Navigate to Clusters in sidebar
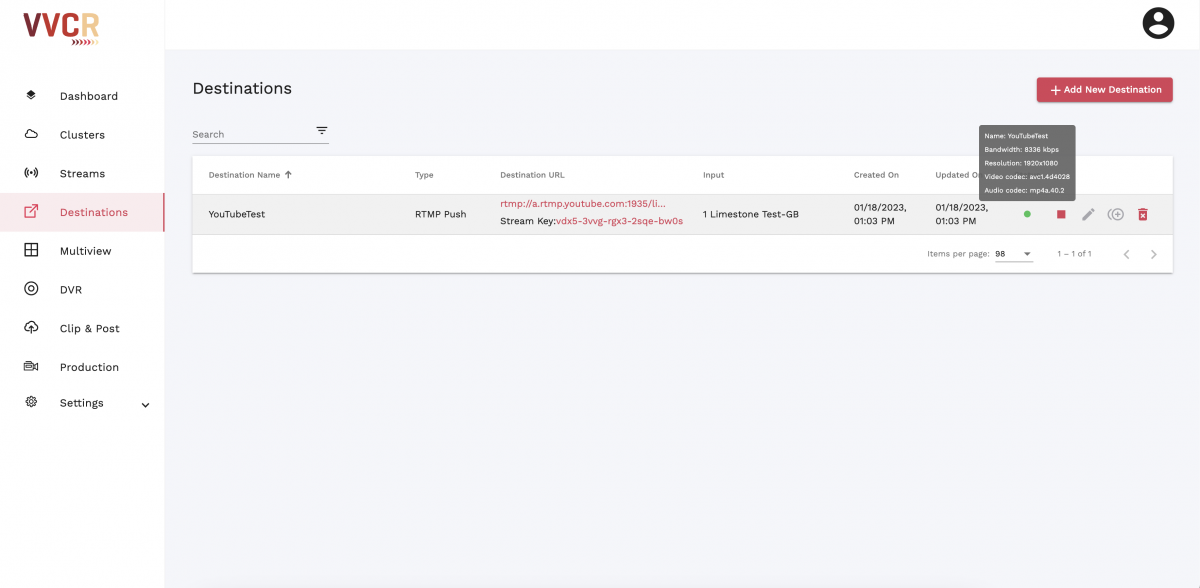This screenshot has width=1200, height=588. [x=82, y=135]
